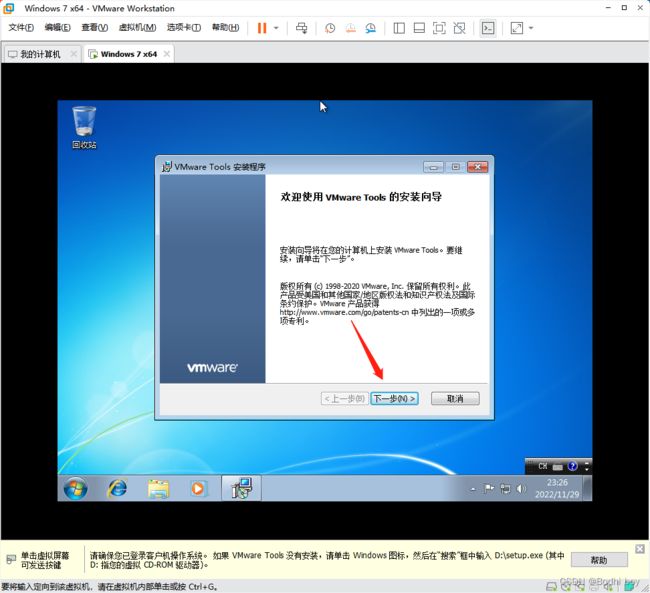Click the language bar keyboard icon

[x=558, y=467]
